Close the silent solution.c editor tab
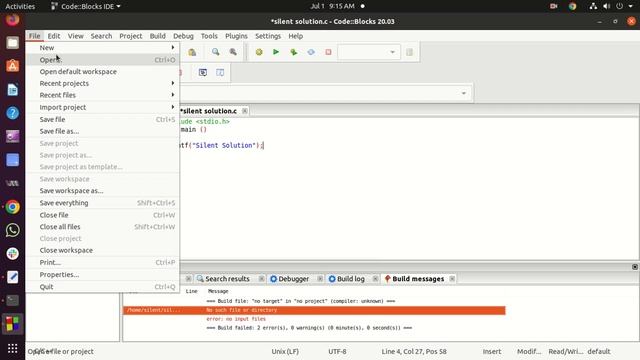This screenshot has width=640, height=360. click(x=244, y=111)
